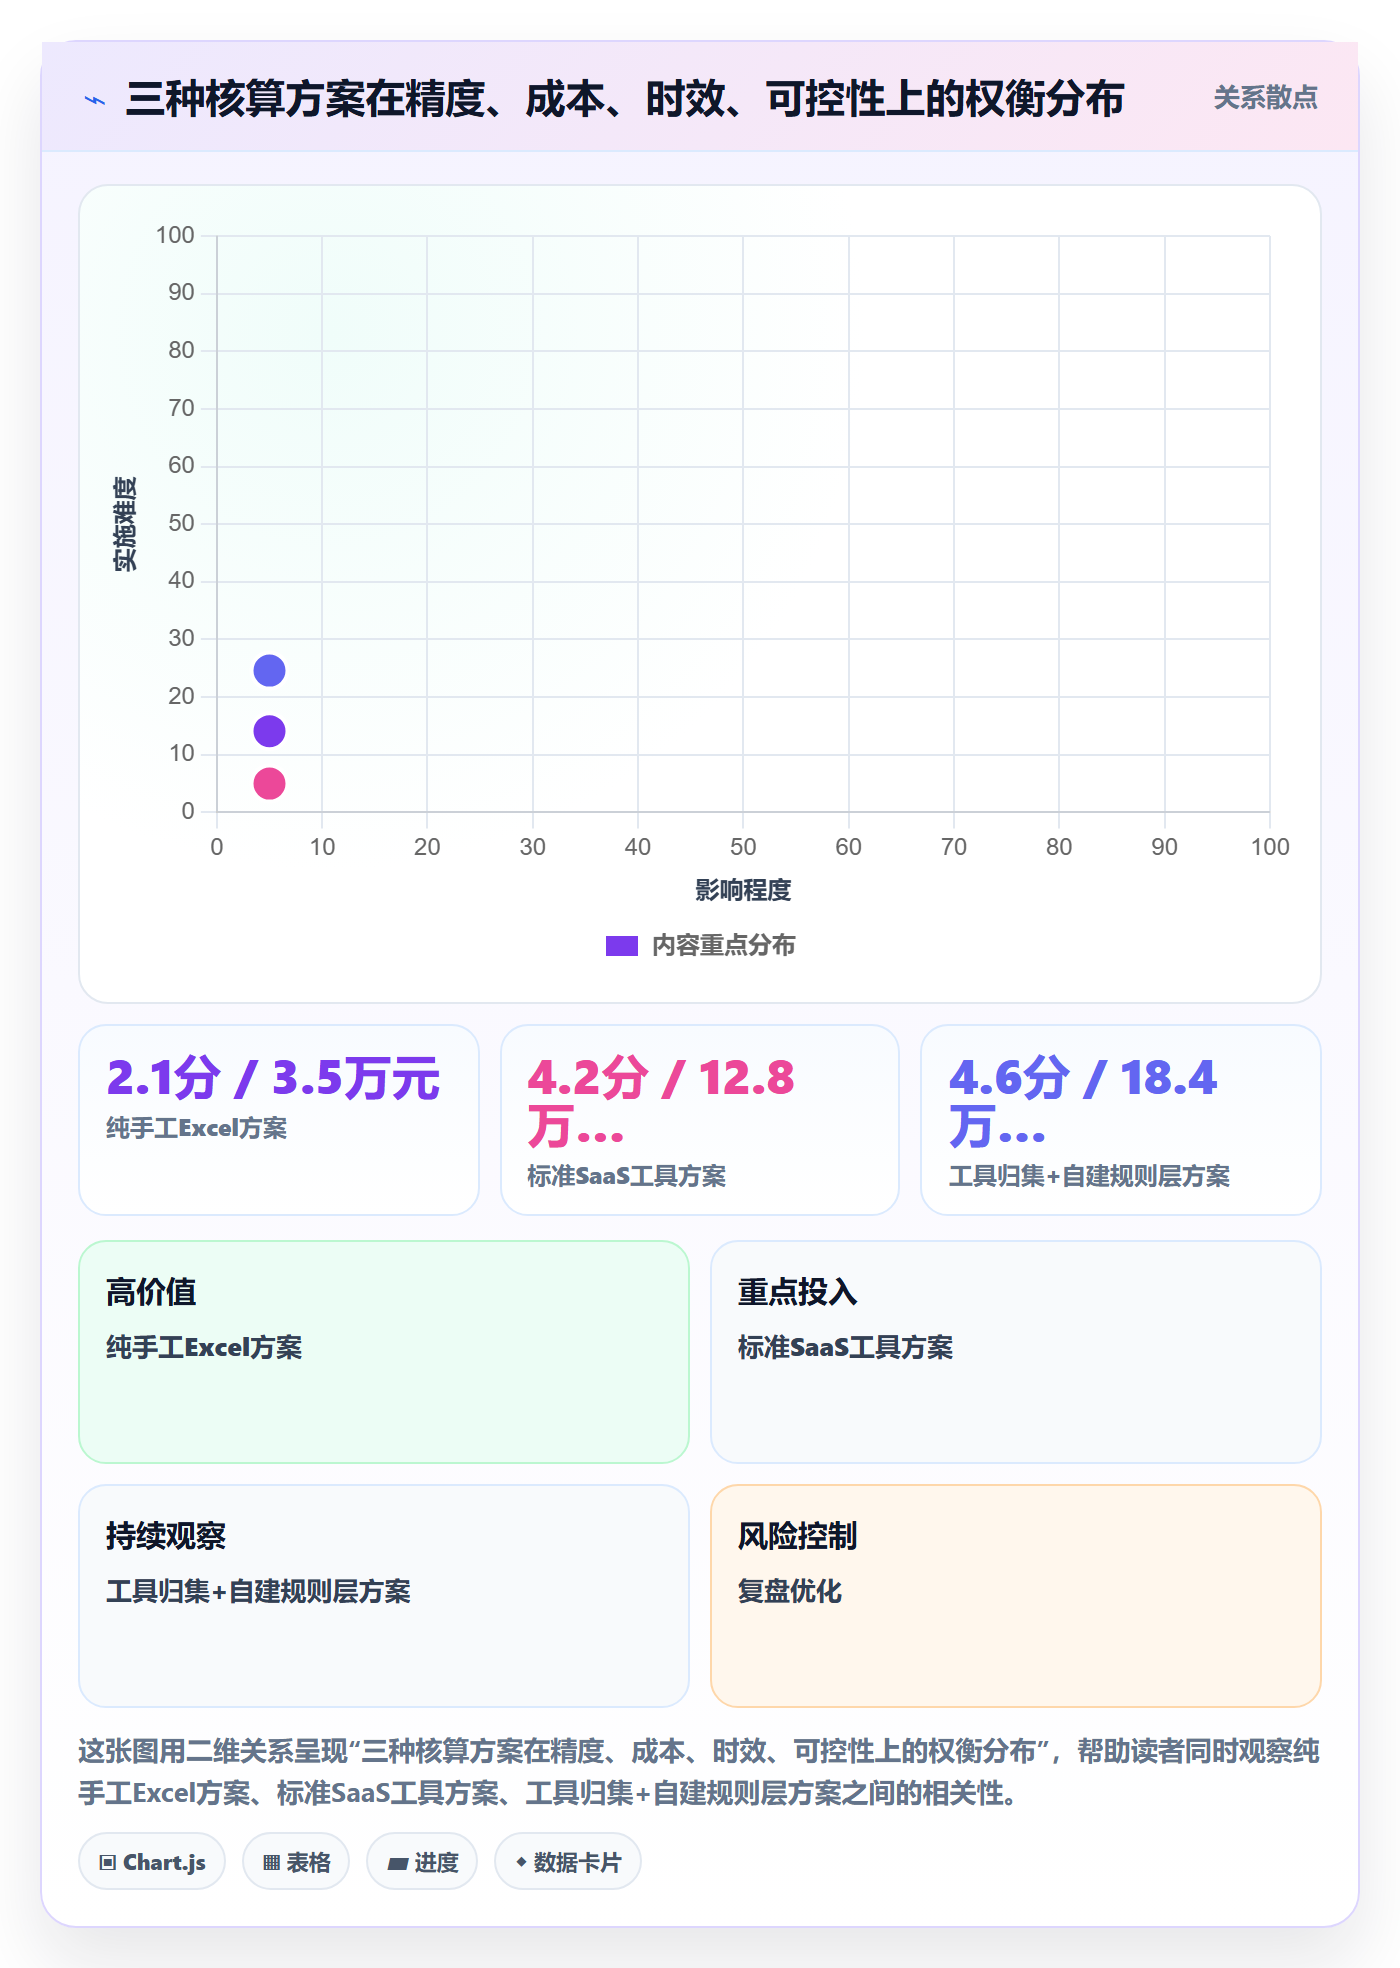Click the Chart.js tag chip
Screen dimensions: 1400x1968
[152, 1862]
